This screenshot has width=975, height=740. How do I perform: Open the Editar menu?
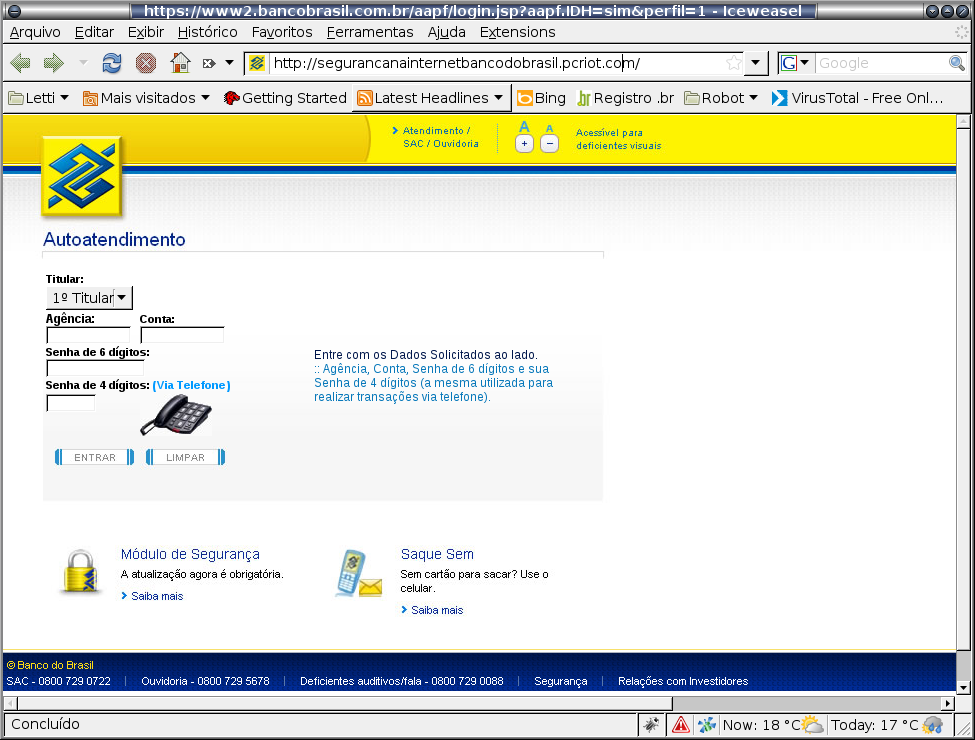[x=94, y=32]
